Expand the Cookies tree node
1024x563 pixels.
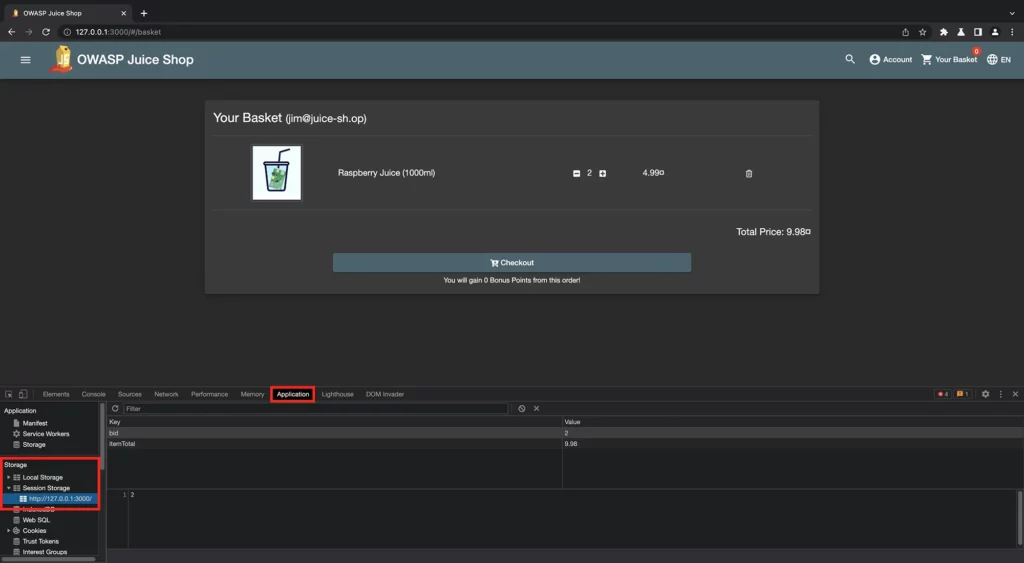coord(9,531)
